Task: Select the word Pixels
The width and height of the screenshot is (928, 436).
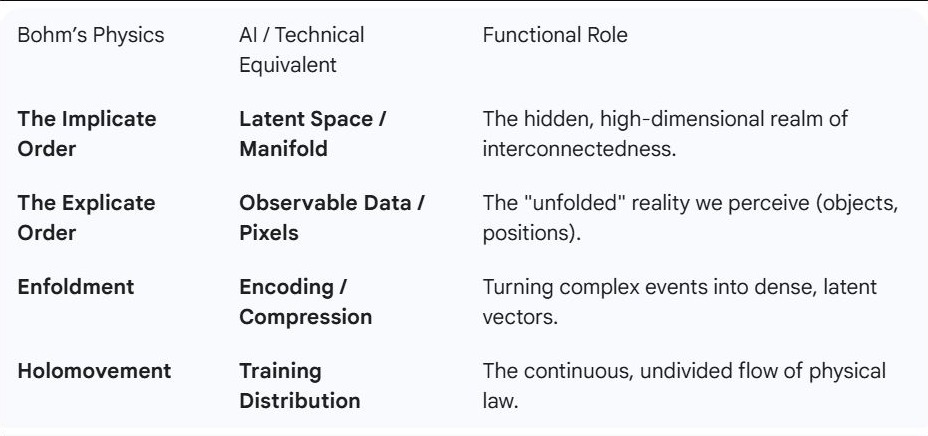Action: (269, 232)
